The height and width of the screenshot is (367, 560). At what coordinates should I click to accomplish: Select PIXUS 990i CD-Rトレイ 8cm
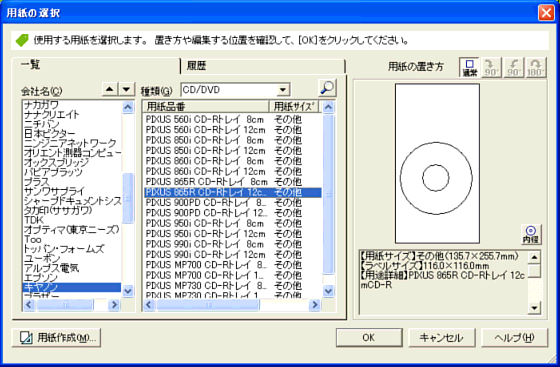pyautogui.click(x=233, y=244)
